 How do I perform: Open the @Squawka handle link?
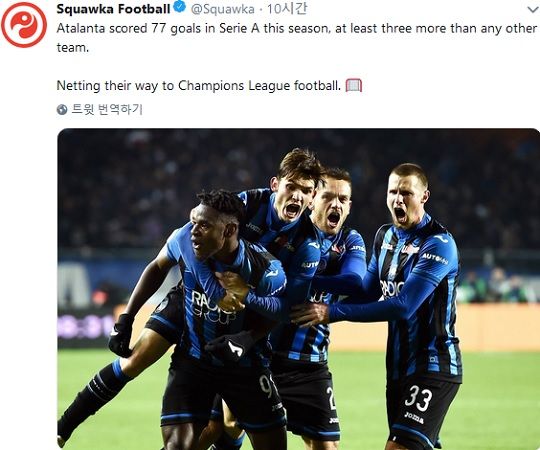tap(223, 9)
